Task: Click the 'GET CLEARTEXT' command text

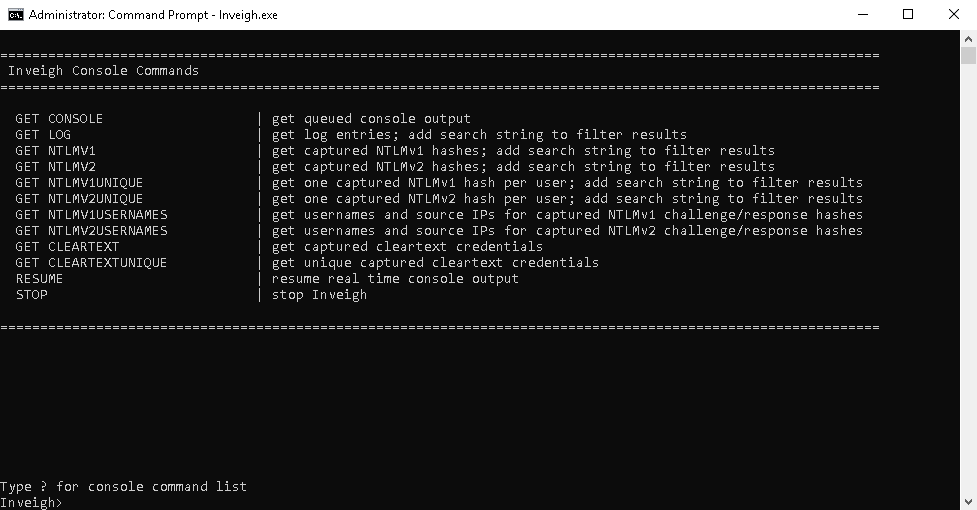Action: [x=67, y=247]
